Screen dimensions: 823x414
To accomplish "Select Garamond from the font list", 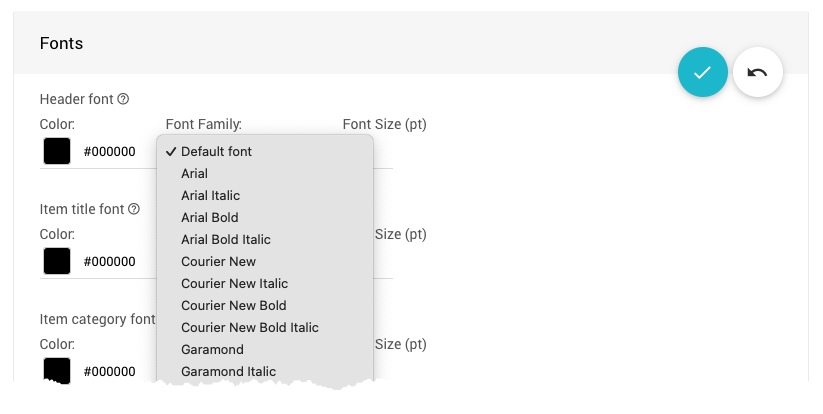I will point(212,350).
